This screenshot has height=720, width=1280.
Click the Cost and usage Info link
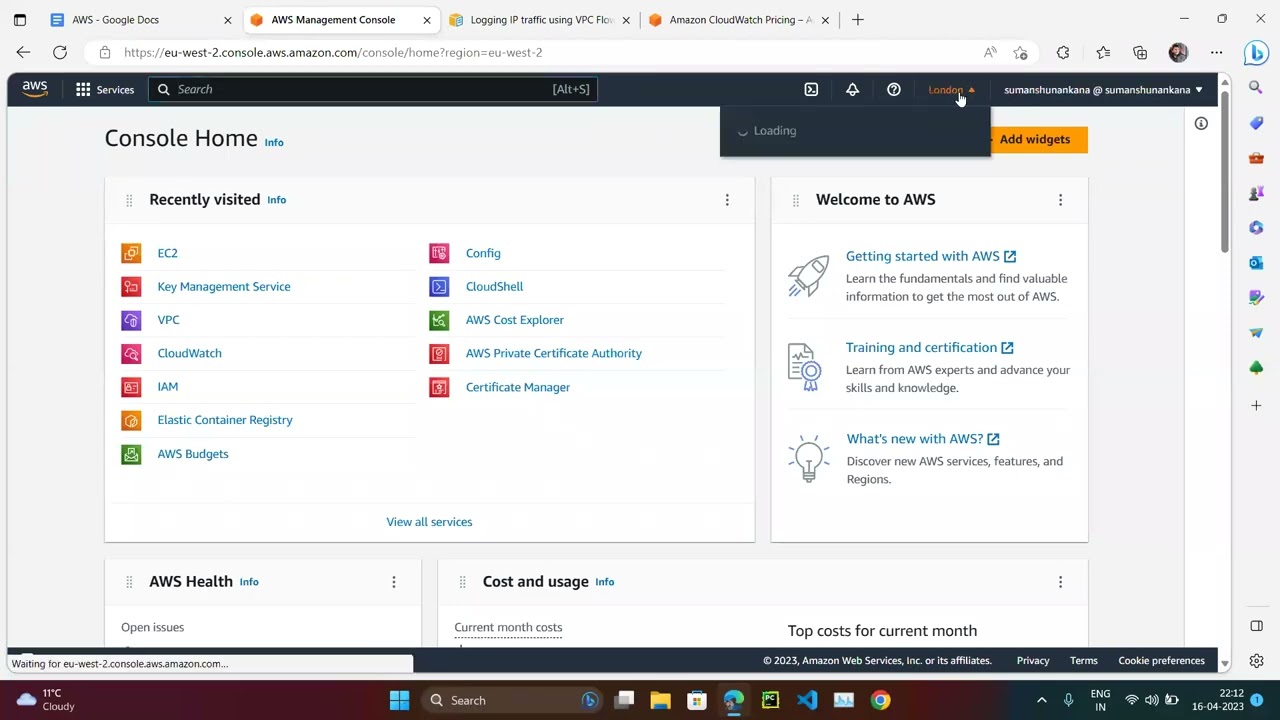click(605, 582)
